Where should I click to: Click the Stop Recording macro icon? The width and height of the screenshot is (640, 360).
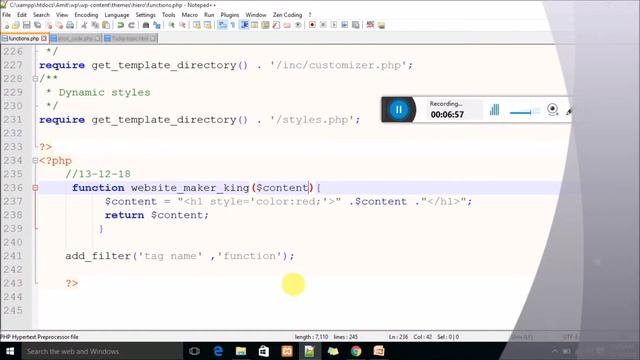point(323,25)
